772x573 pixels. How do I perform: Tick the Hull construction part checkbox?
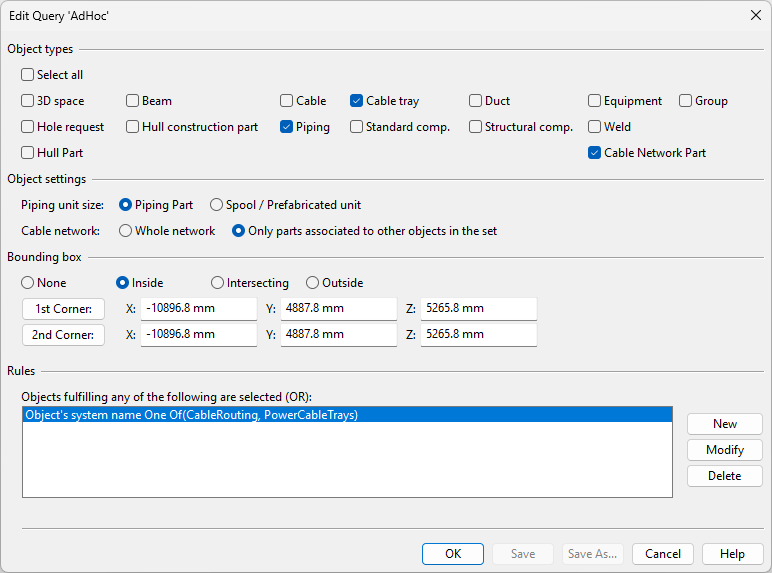[133, 127]
